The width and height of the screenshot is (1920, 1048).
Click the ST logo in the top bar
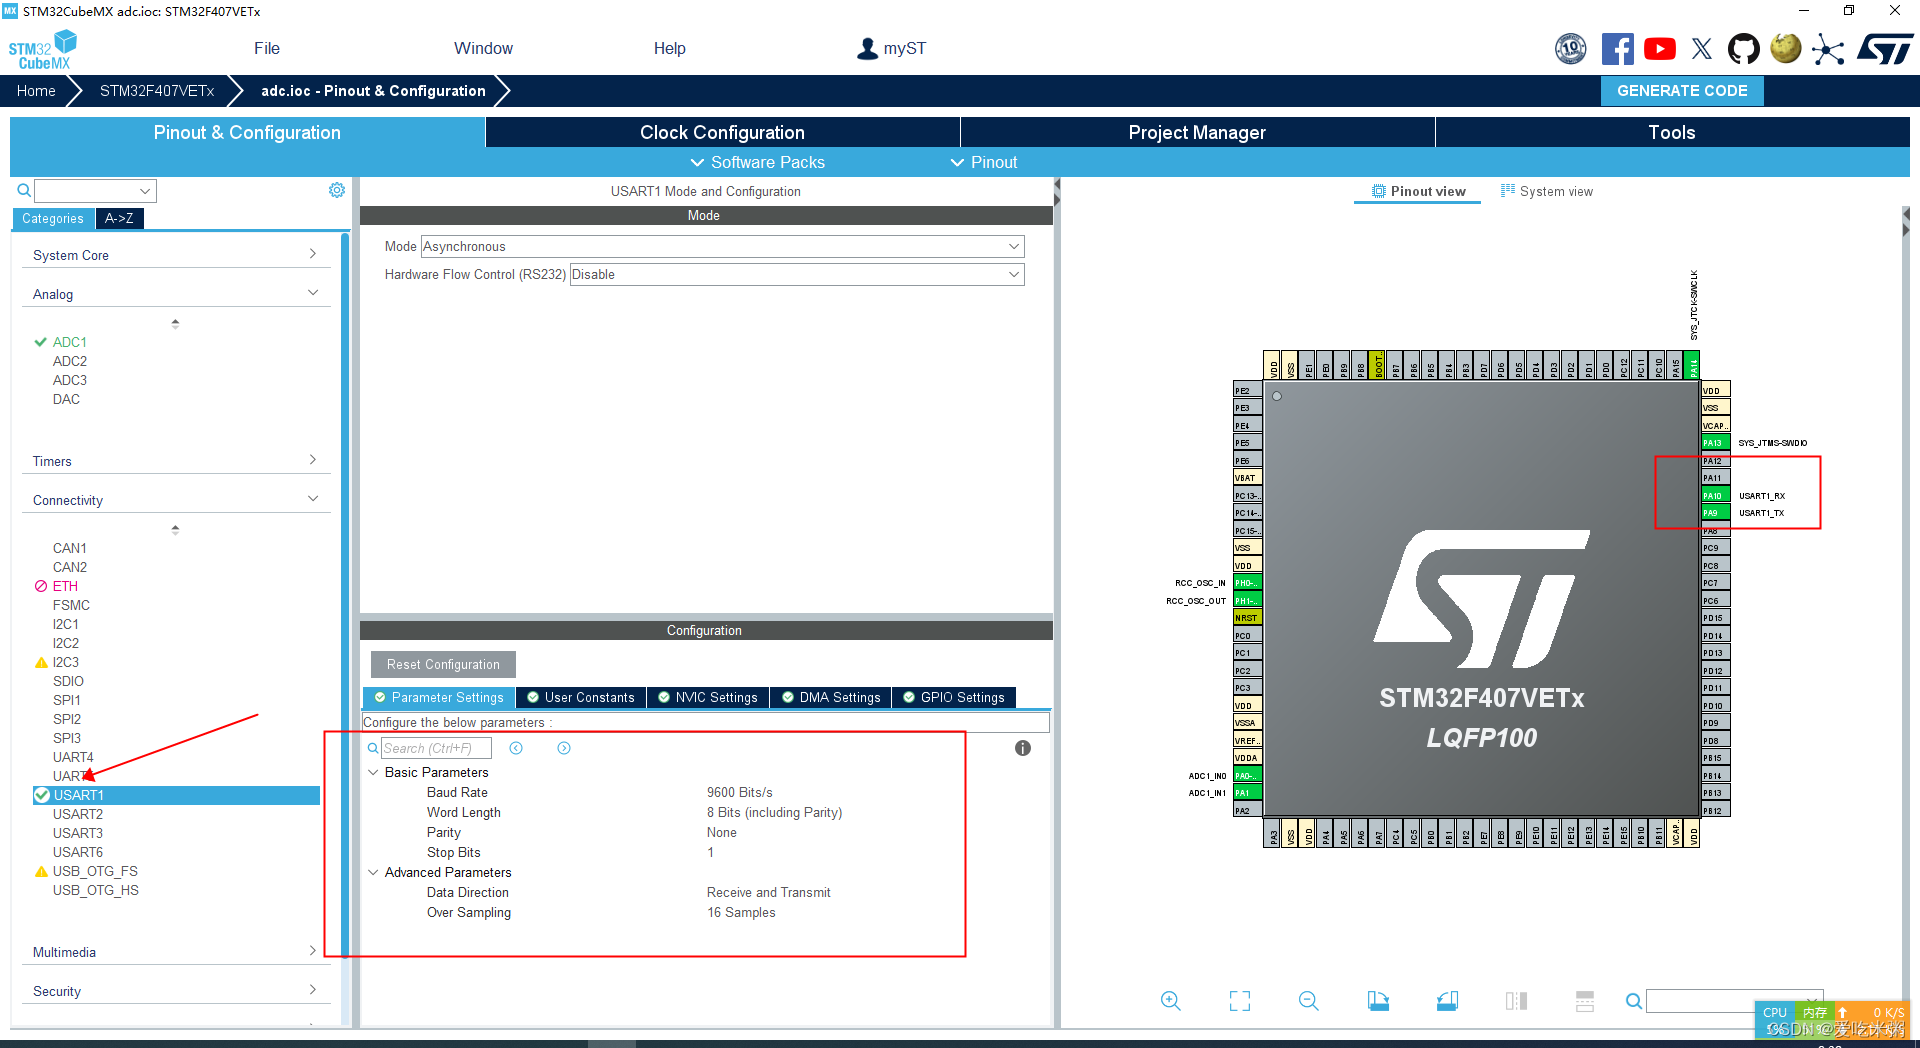(1885, 48)
